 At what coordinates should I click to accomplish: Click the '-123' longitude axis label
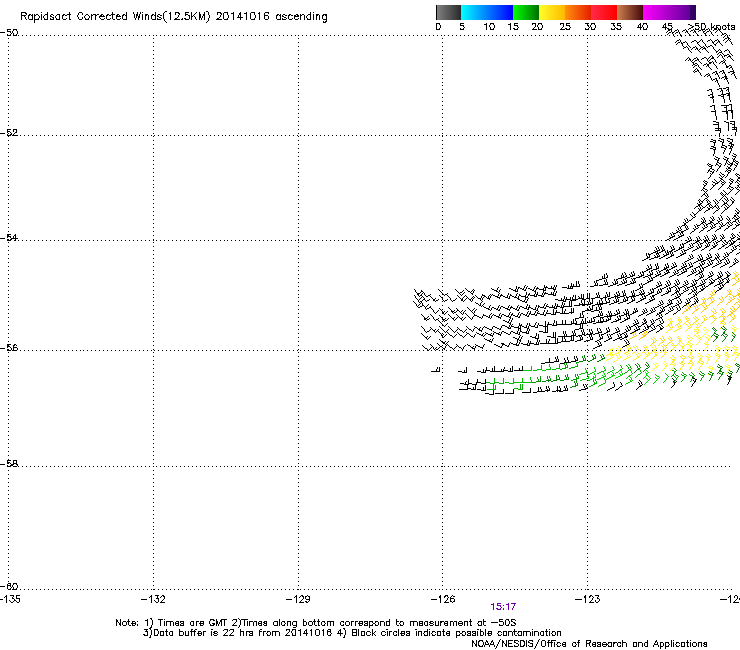tap(588, 599)
